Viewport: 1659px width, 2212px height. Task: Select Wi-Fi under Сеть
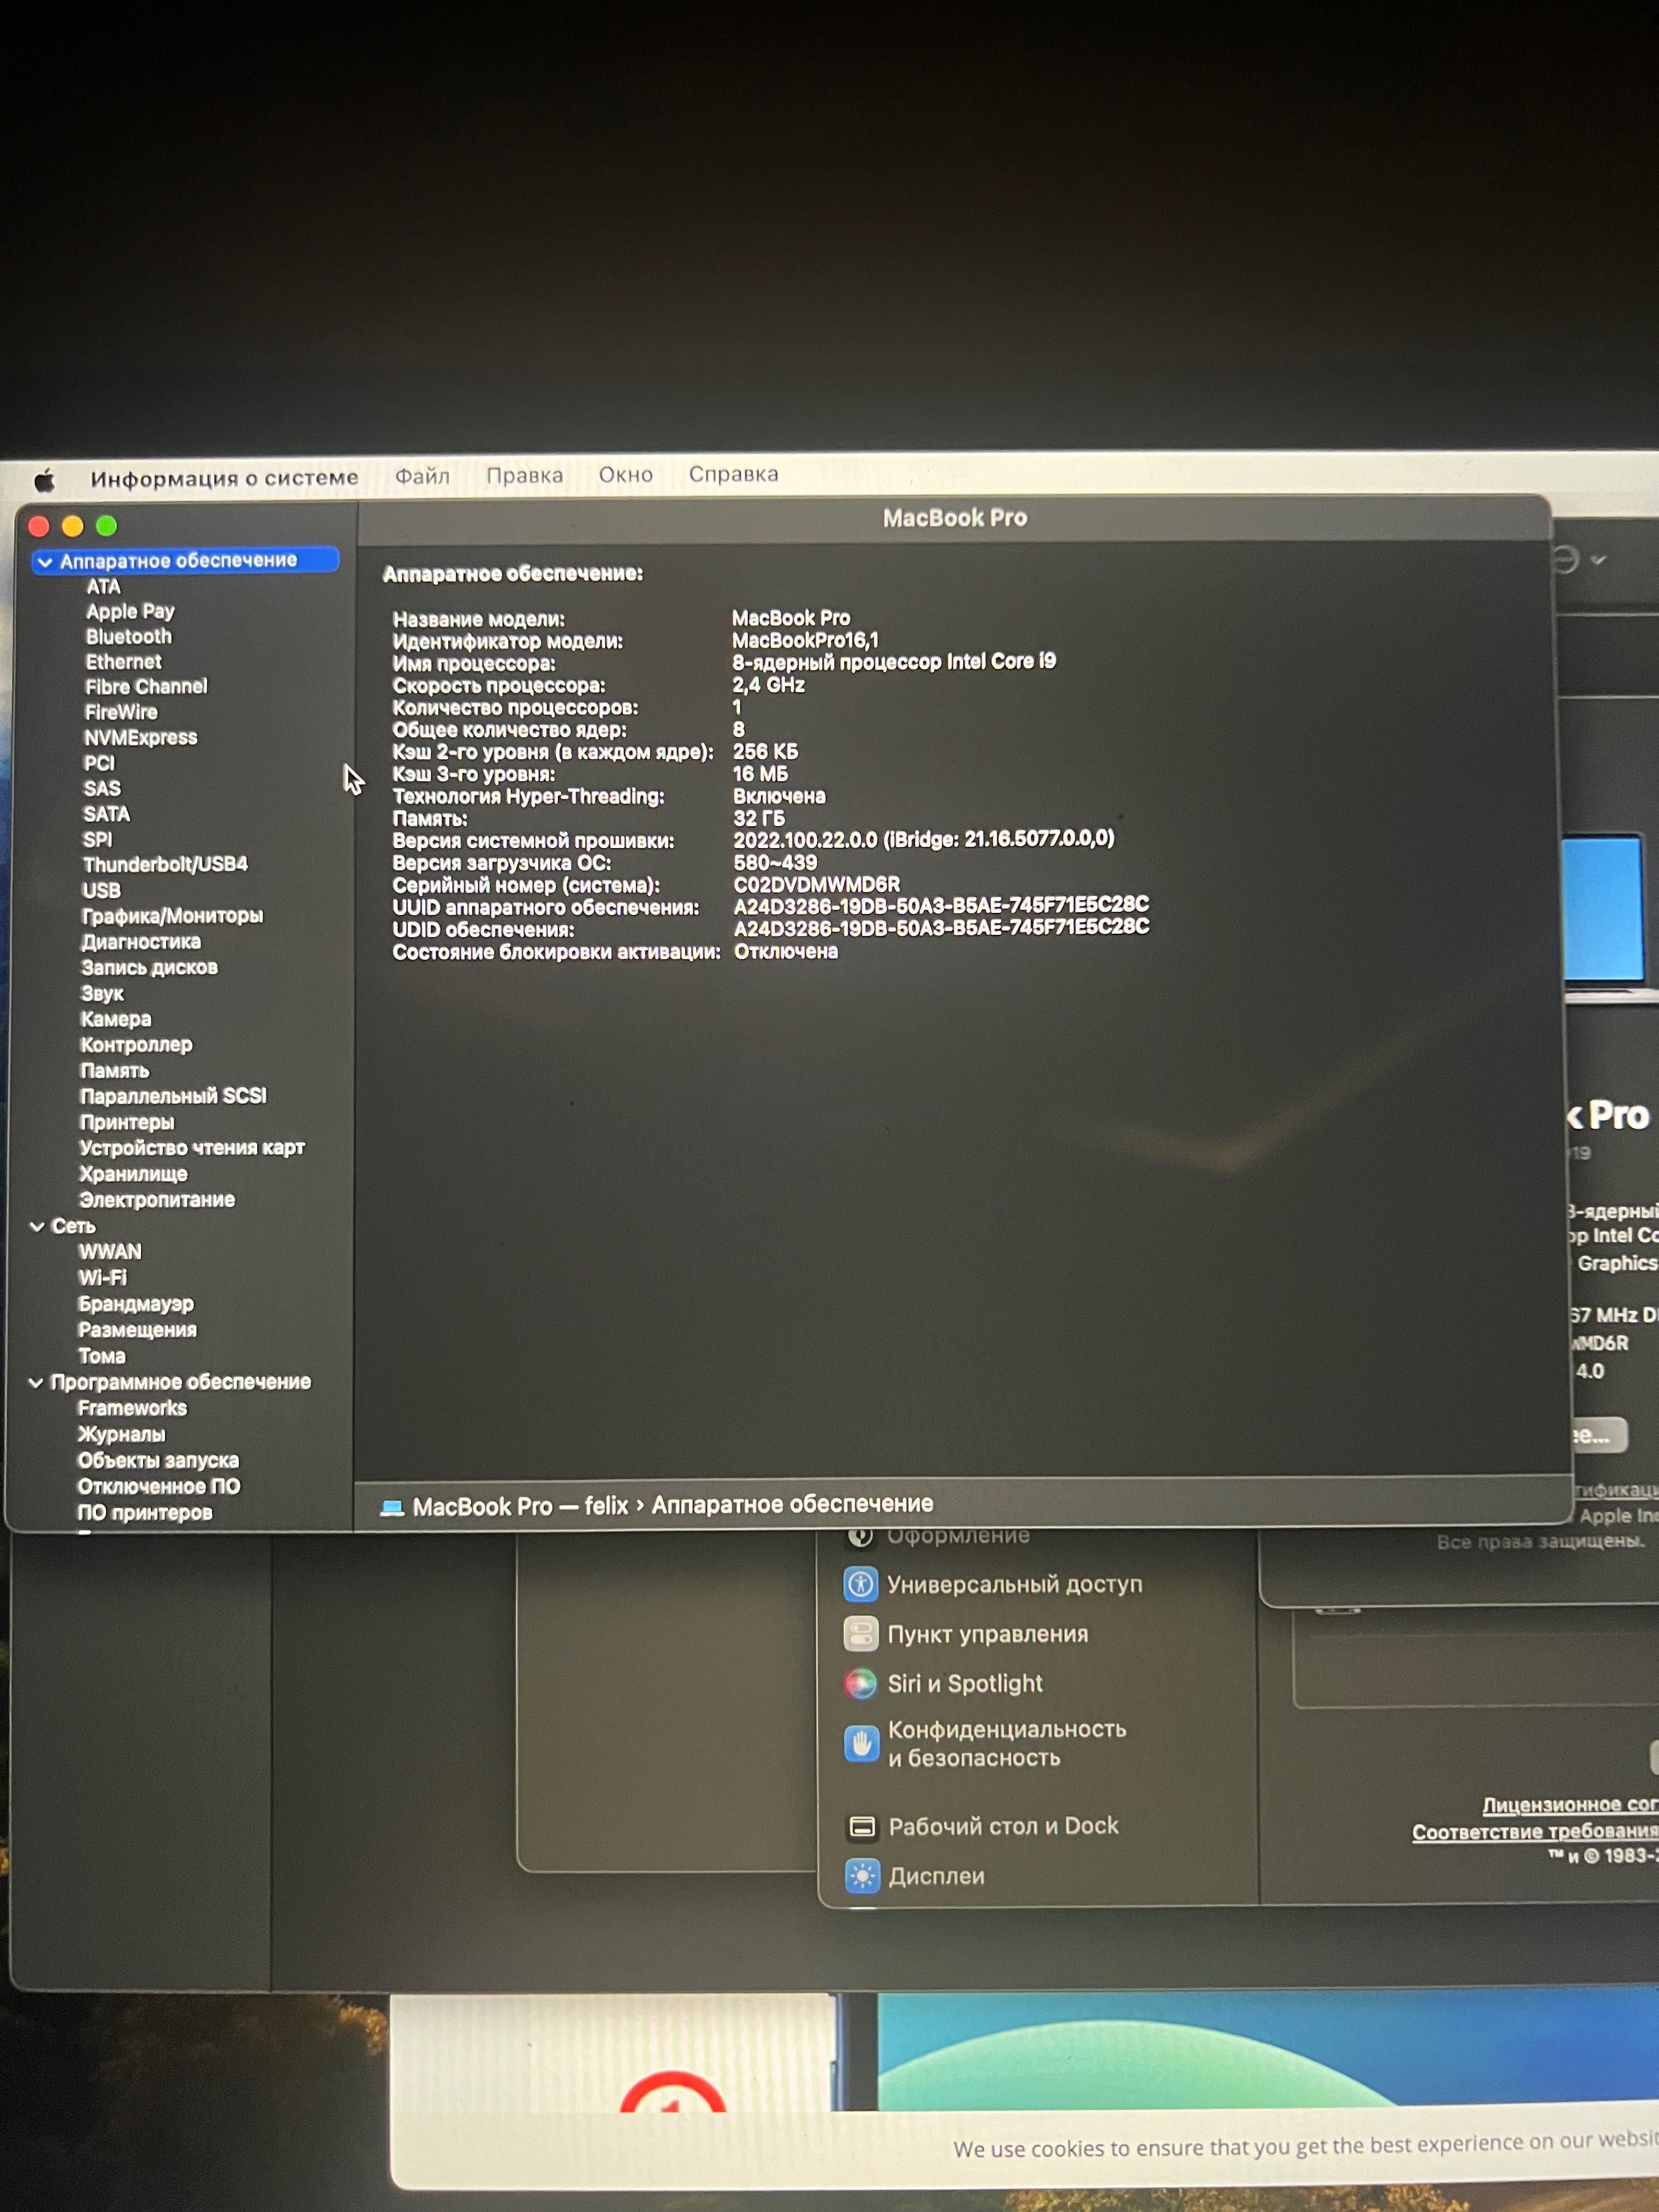pos(102,1278)
